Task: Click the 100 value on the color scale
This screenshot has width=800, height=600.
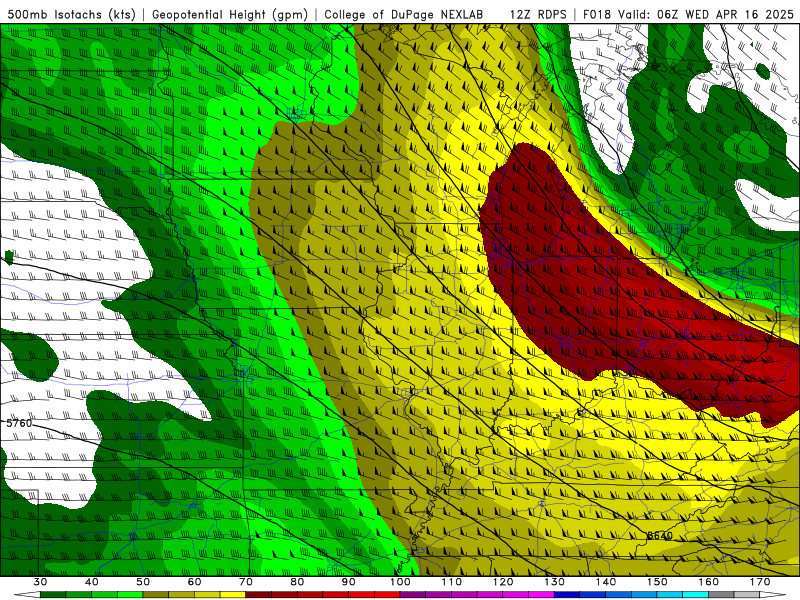Action: tap(400, 582)
